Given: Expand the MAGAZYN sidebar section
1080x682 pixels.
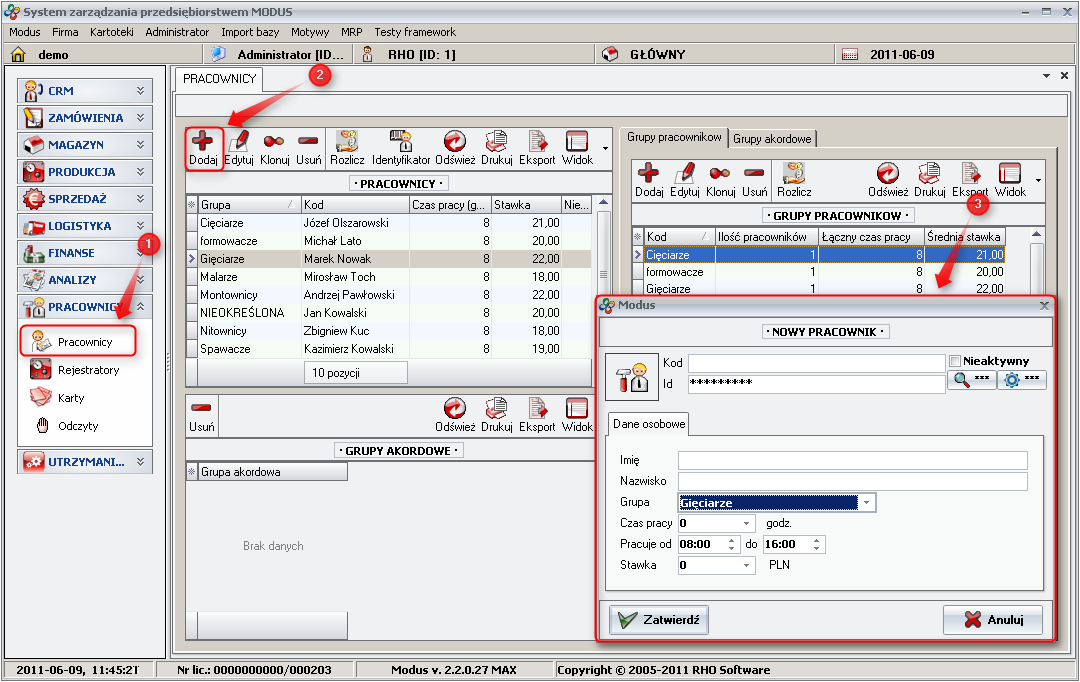Looking at the screenshot, I should coord(140,144).
